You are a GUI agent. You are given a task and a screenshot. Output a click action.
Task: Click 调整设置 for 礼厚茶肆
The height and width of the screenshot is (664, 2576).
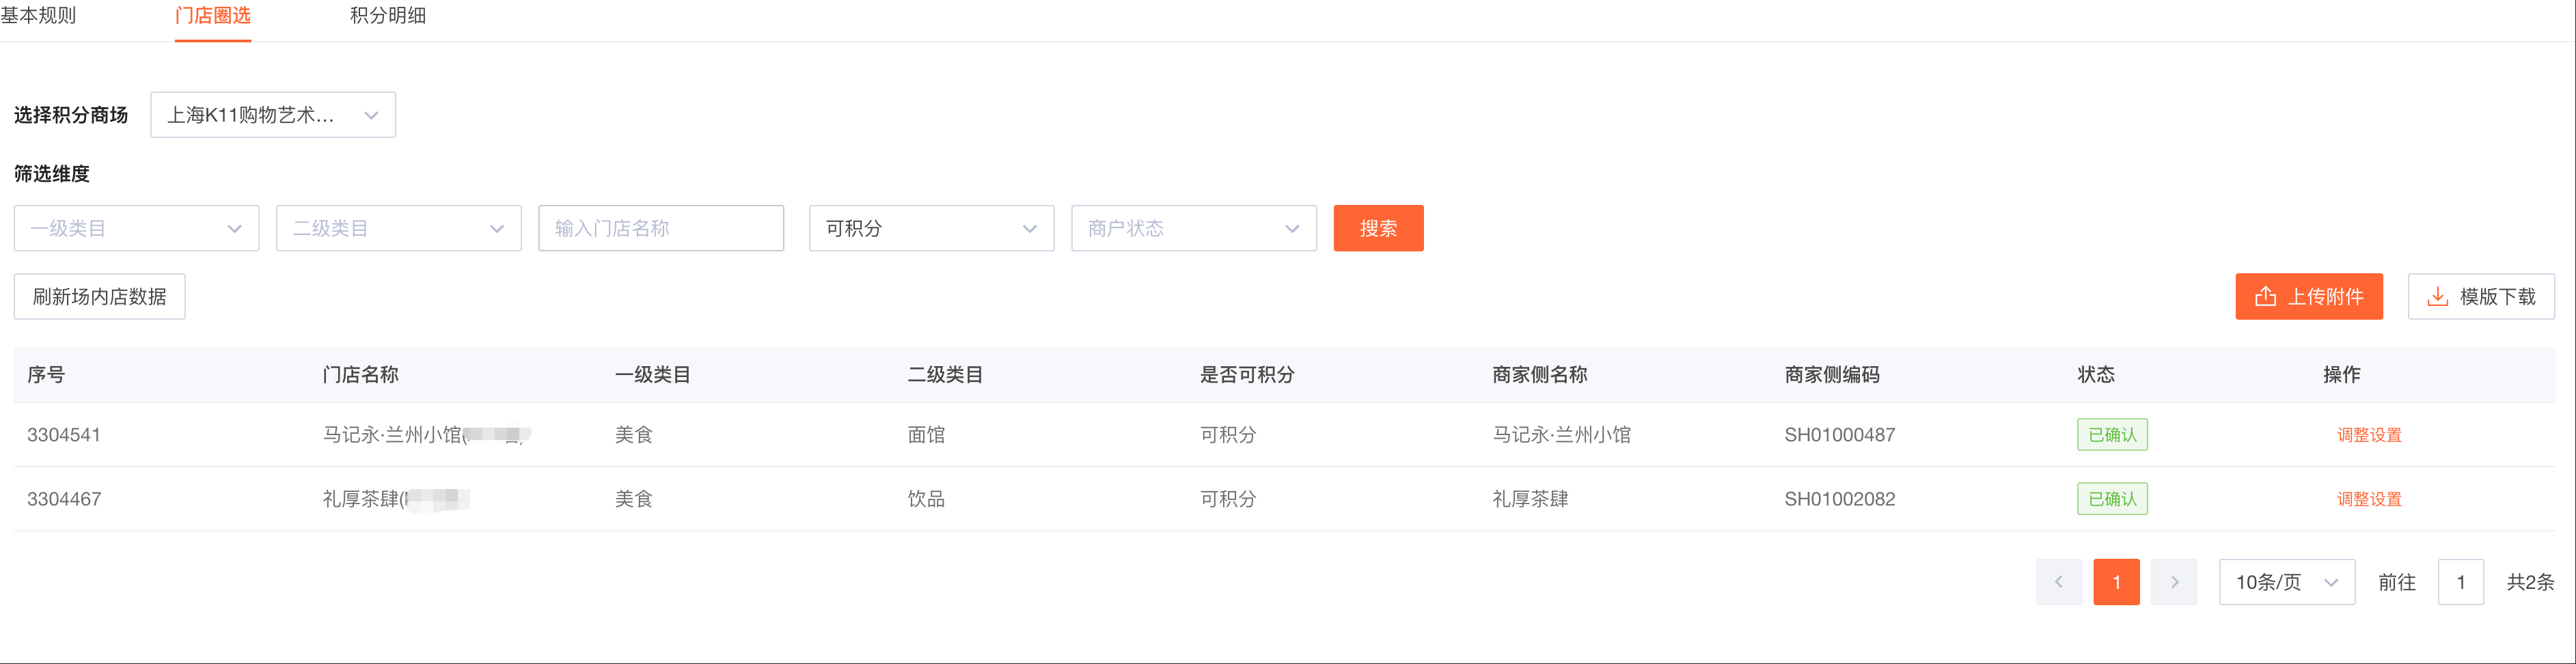click(x=2368, y=499)
